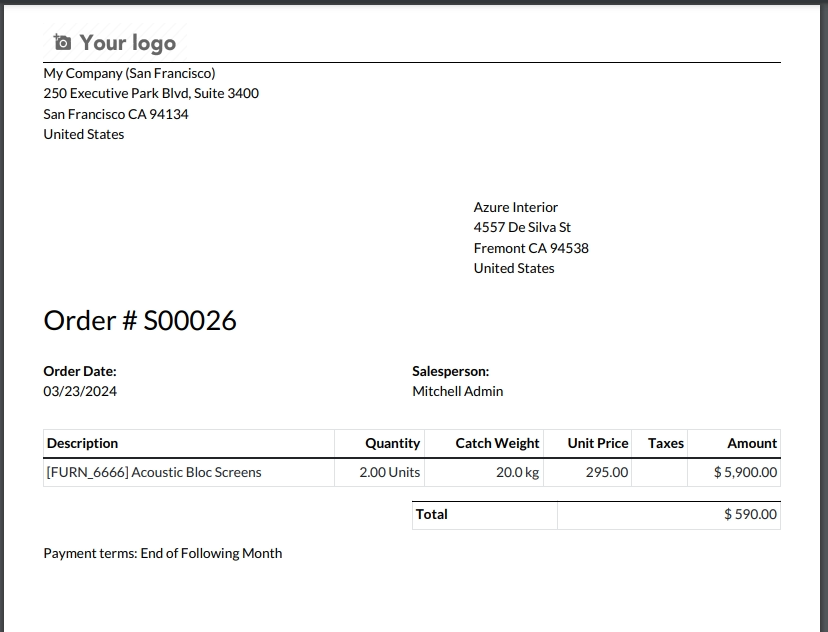Click the quantity cell "2.00 Units"
Image resolution: width=828 pixels, height=632 pixels.
pyautogui.click(x=390, y=472)
